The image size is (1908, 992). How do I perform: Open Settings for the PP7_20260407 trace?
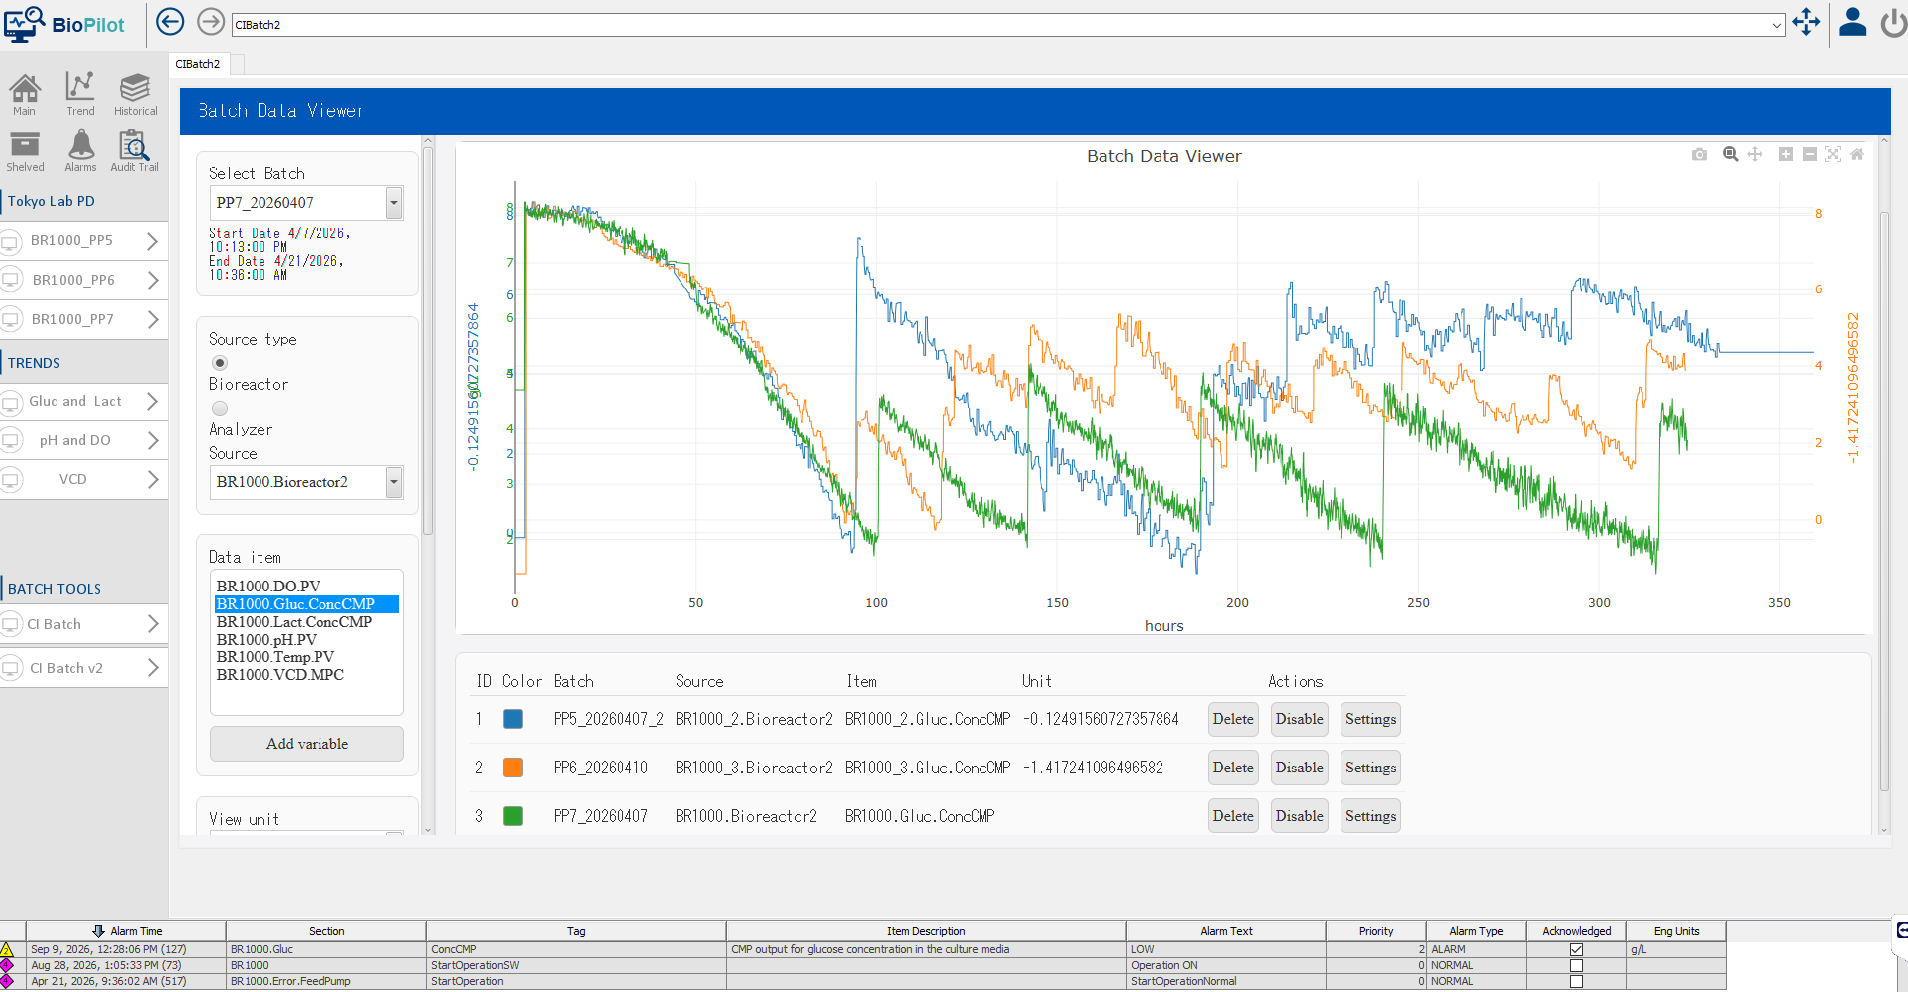[x=1370, y=816]
